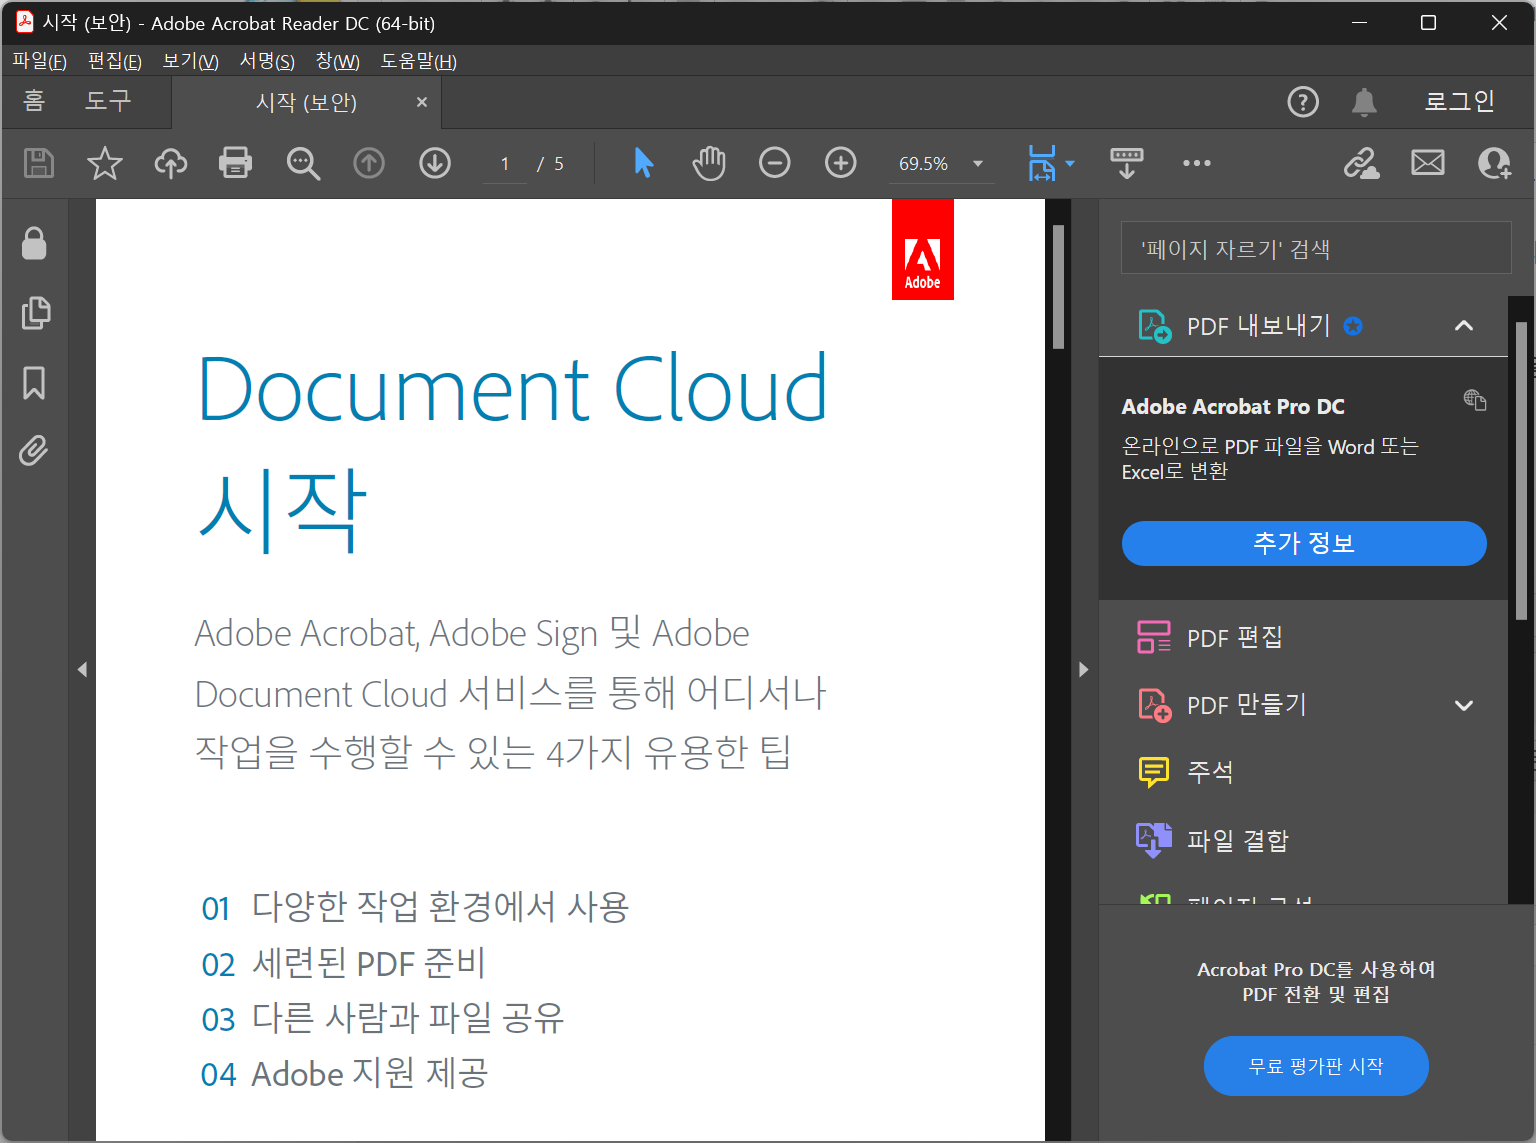This screenshot has width=1536, height=1143.
Task: Expand the PDF 만들기 section chevron
Action: [1464, 706]
